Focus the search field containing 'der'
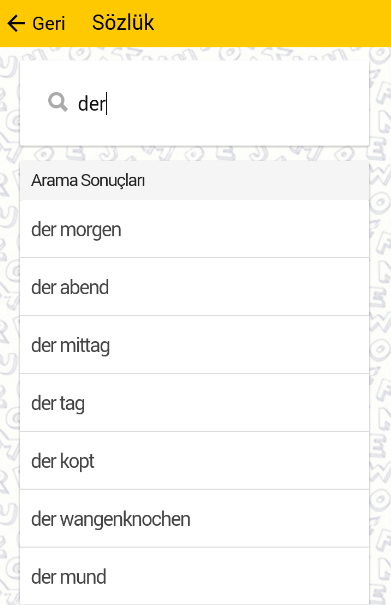The width and height of the screenshot is (391, 605). (195, 103)
